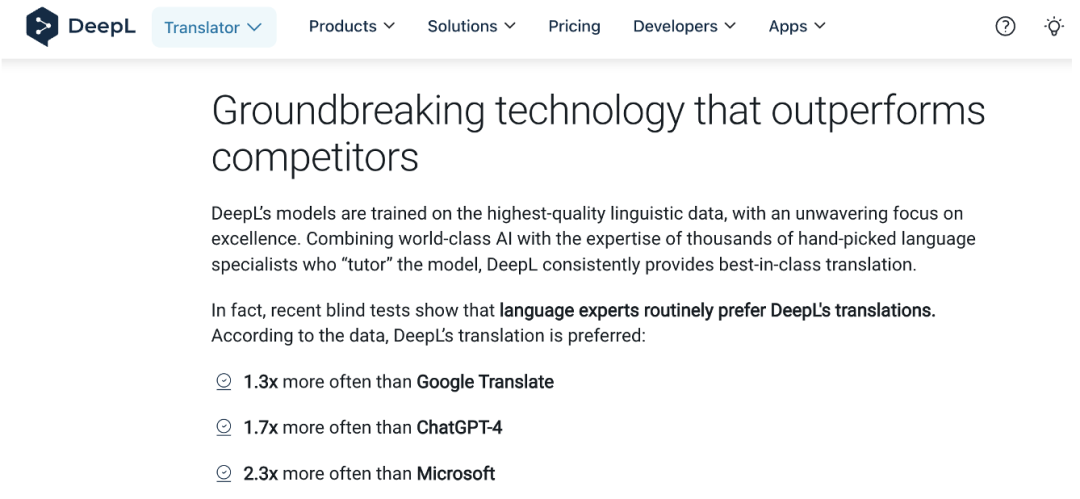Expand the Translator dropdown
Image resolution: width=1080 pixels, height=499 pixels.
pos(214,28)
